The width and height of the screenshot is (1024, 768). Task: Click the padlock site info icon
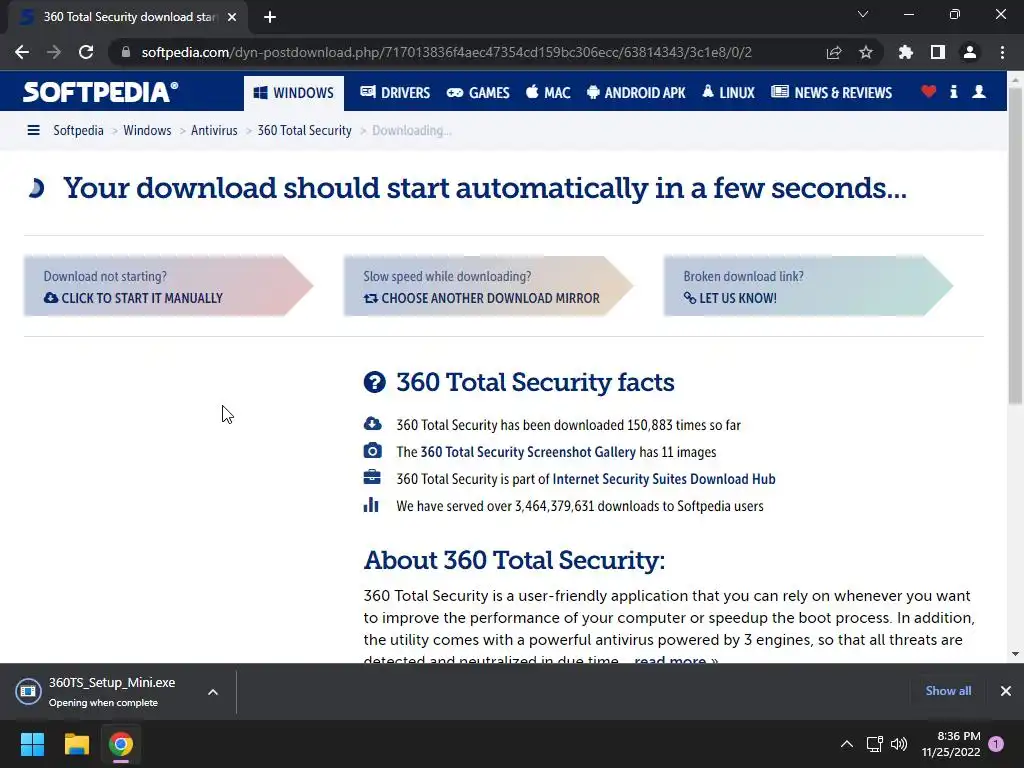(126, 52)
